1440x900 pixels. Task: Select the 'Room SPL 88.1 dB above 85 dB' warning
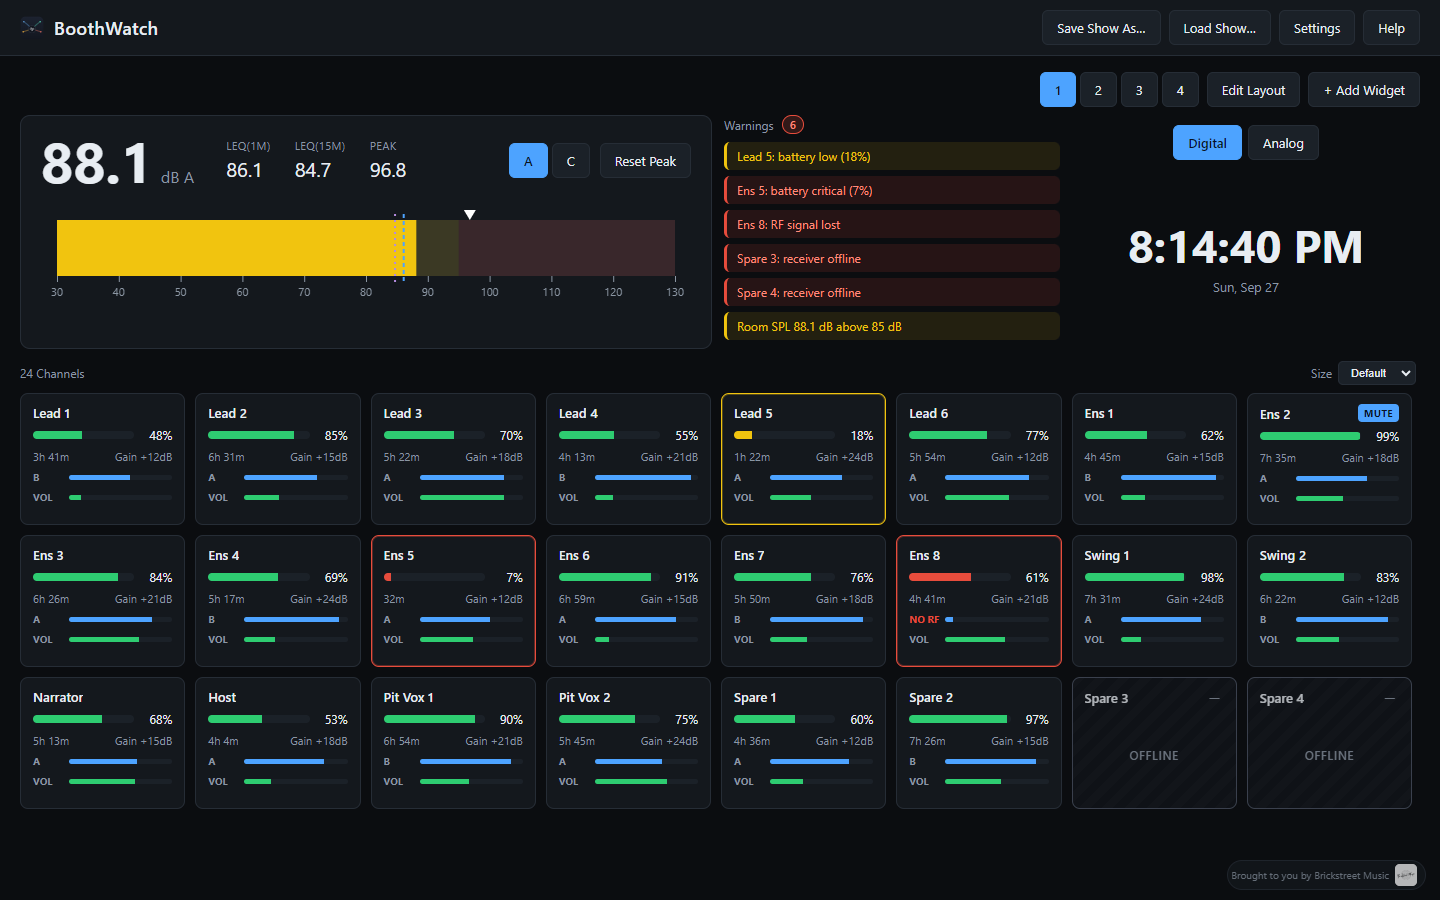click(x=892, y=326)
